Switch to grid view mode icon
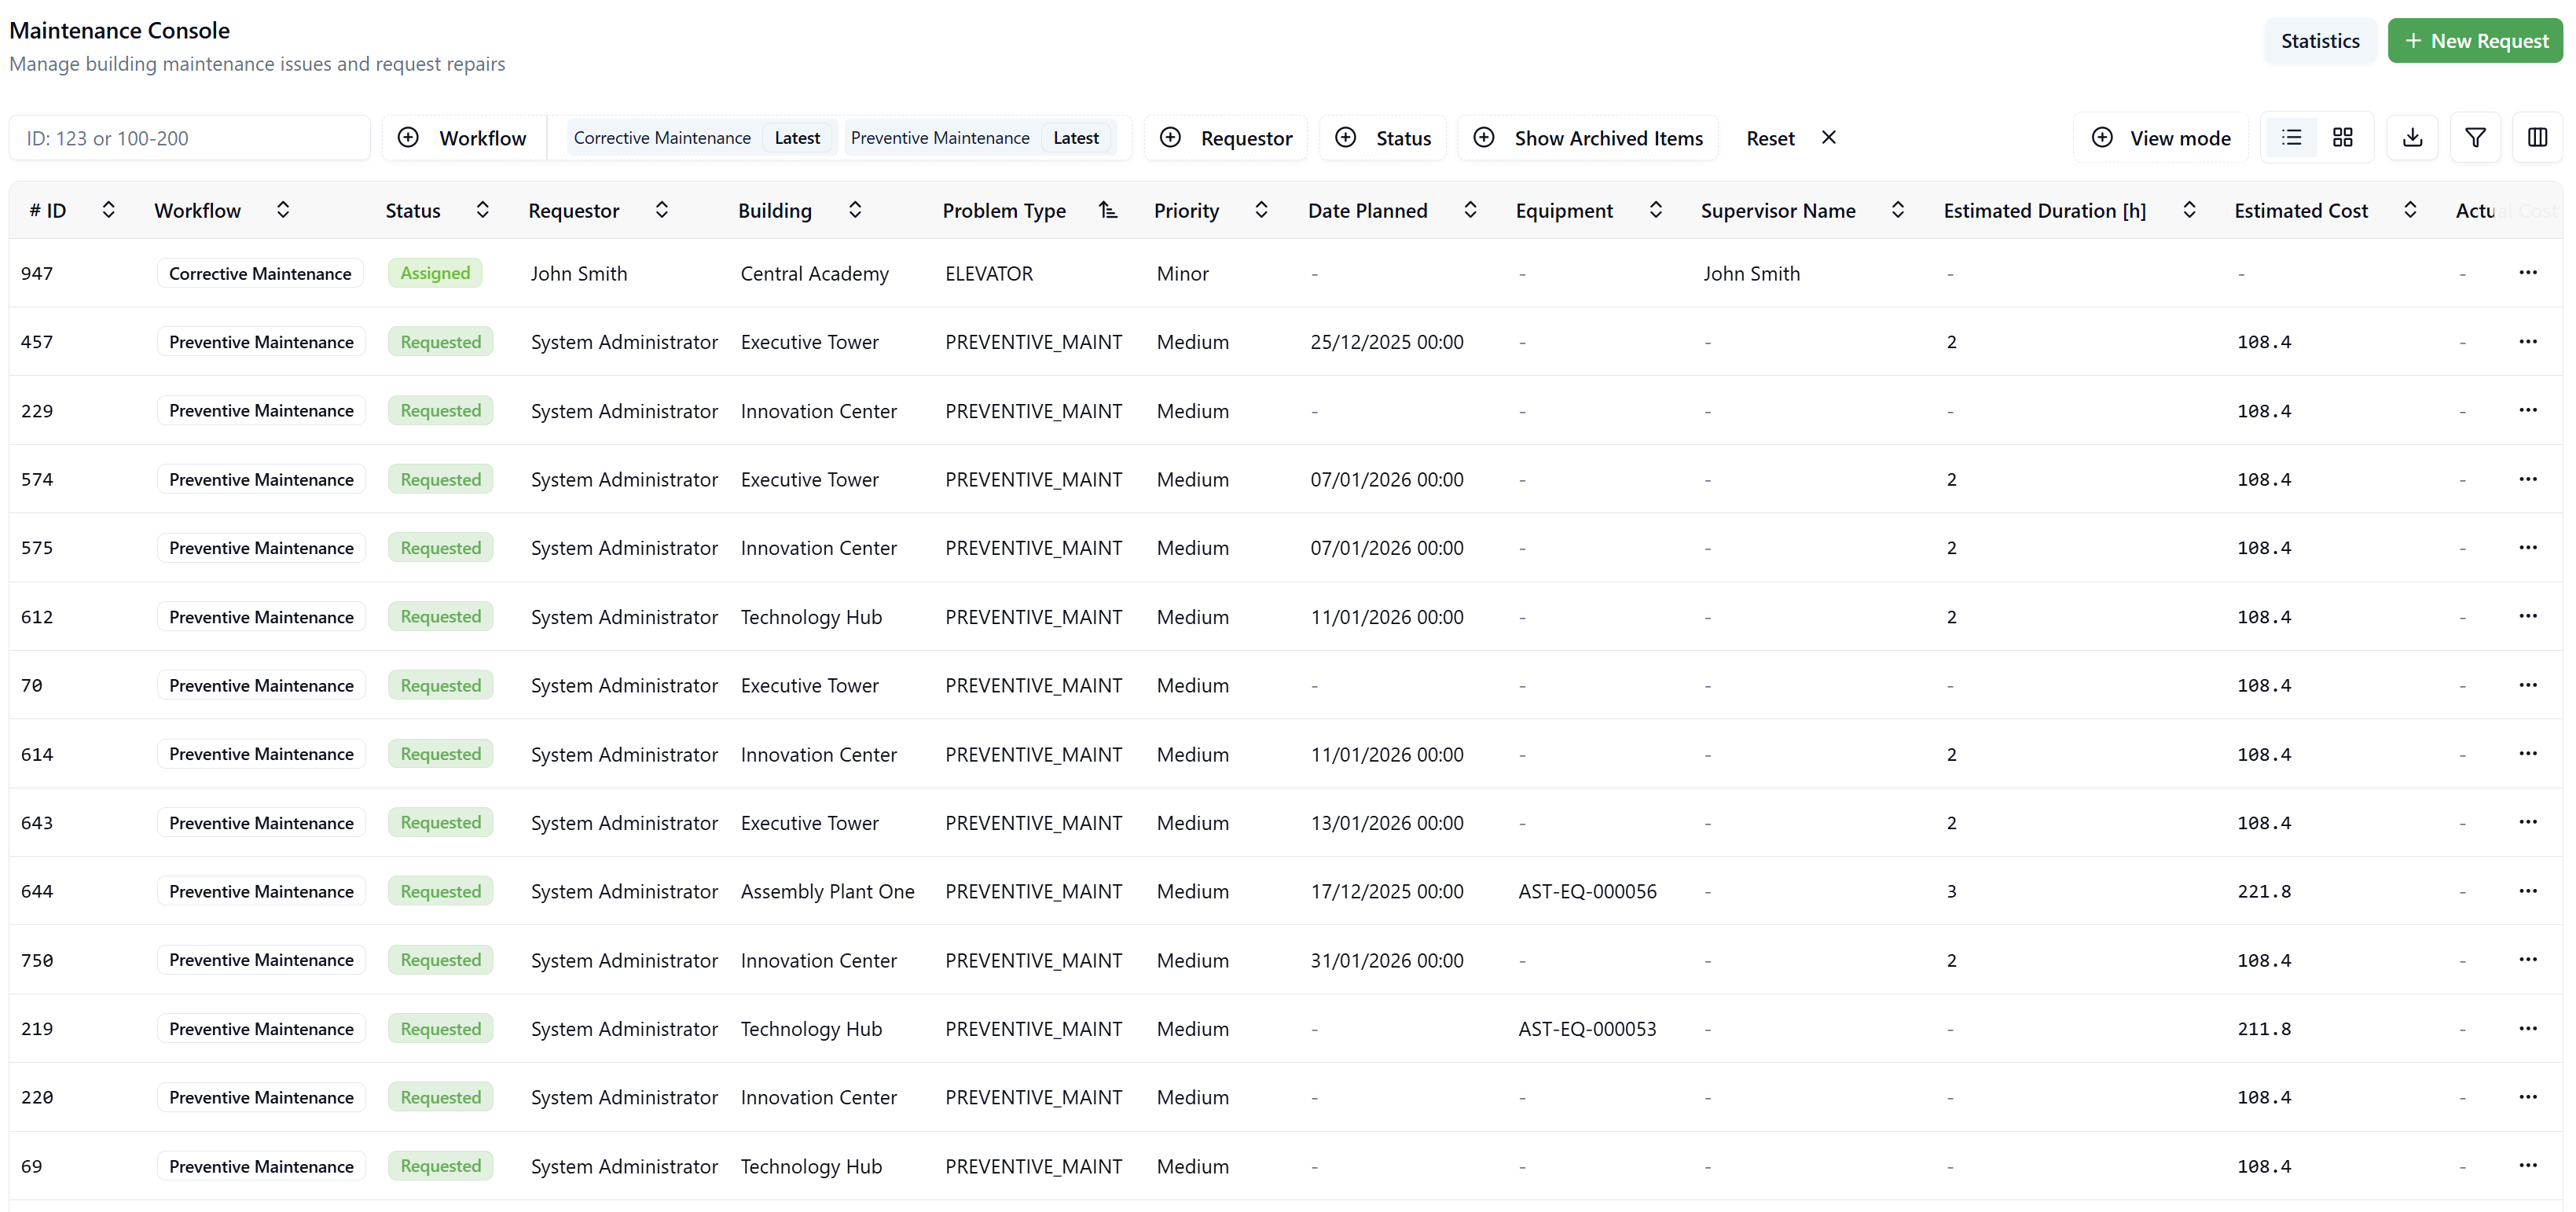This screenshot has width=2576, height=1212. click(x=2342, y=138)
